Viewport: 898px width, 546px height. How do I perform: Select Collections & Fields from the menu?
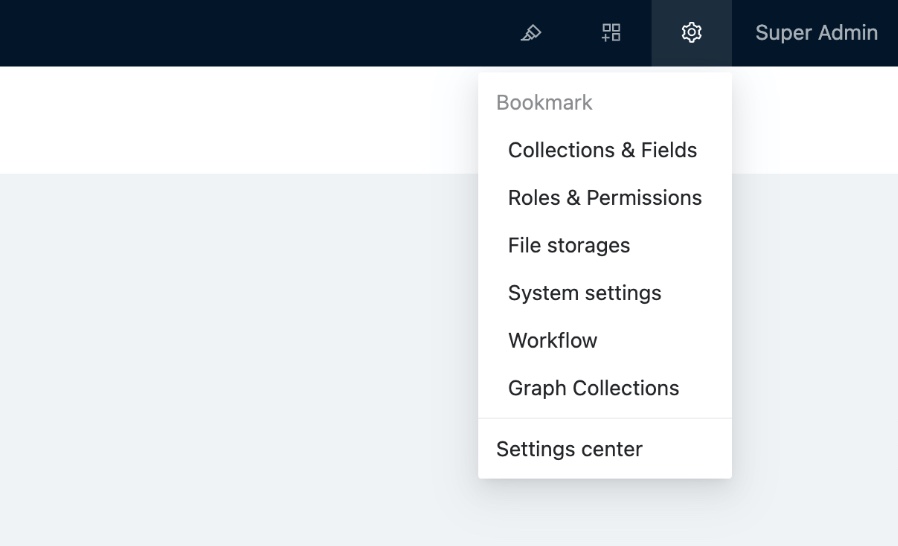602,150
